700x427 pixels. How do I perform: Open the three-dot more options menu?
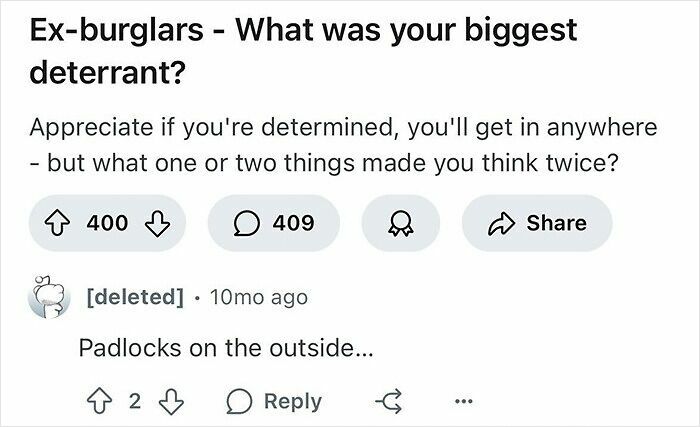(x=463, y=401)
